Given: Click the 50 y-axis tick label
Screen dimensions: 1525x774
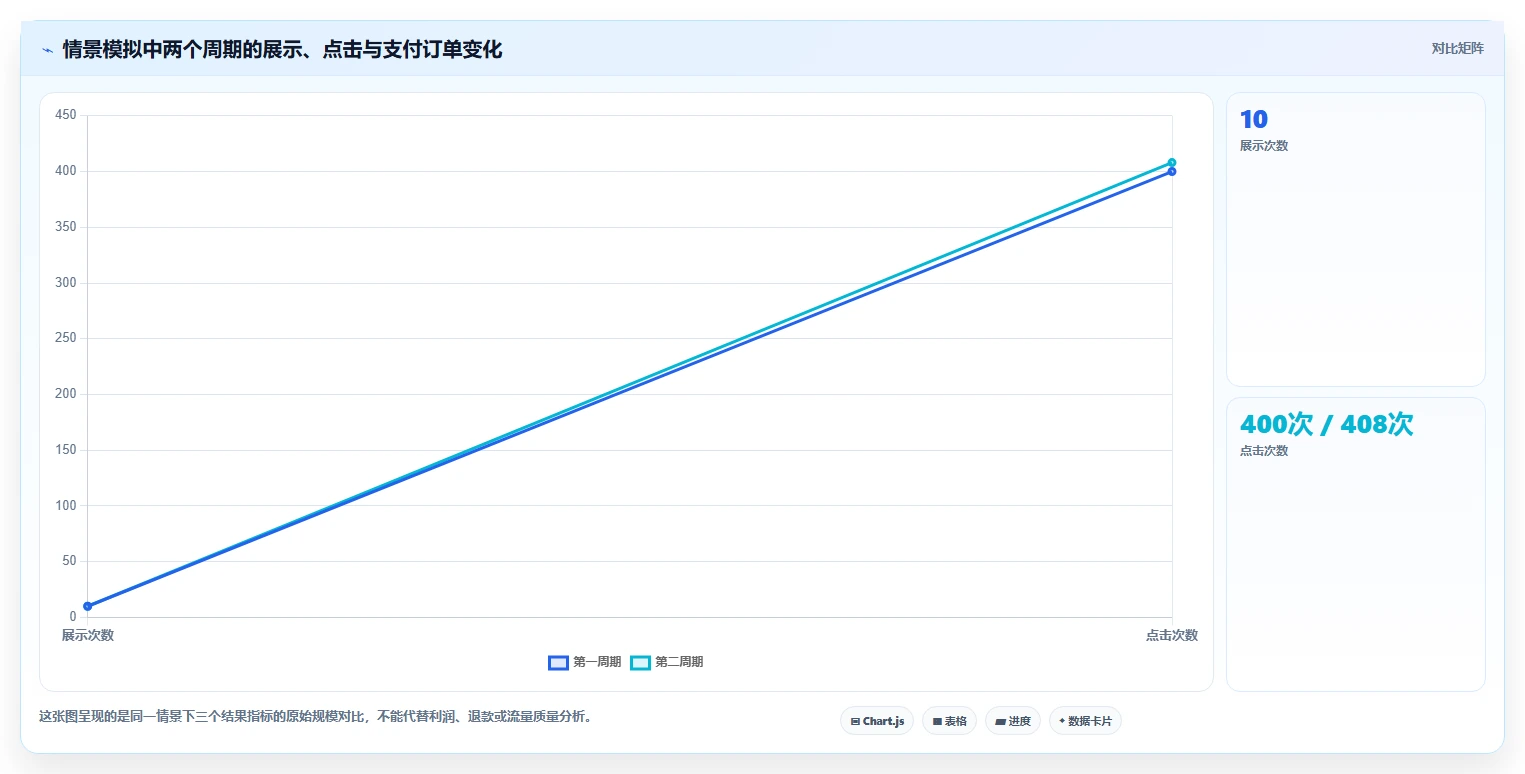Looking at the screenshot, I should [x=70, y=561].
